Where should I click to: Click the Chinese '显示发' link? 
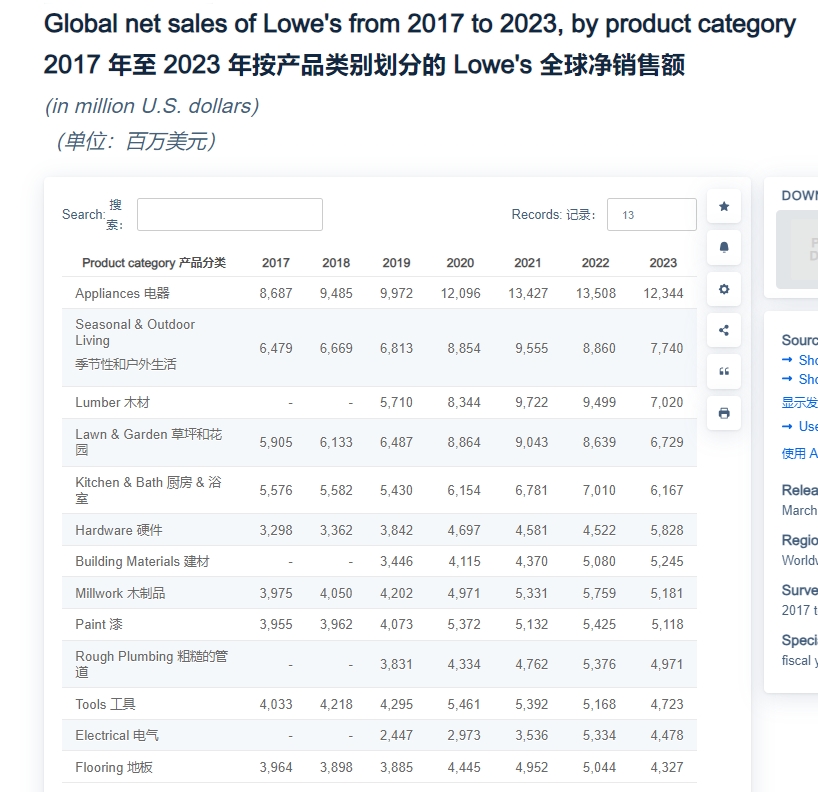click(800, 403)
